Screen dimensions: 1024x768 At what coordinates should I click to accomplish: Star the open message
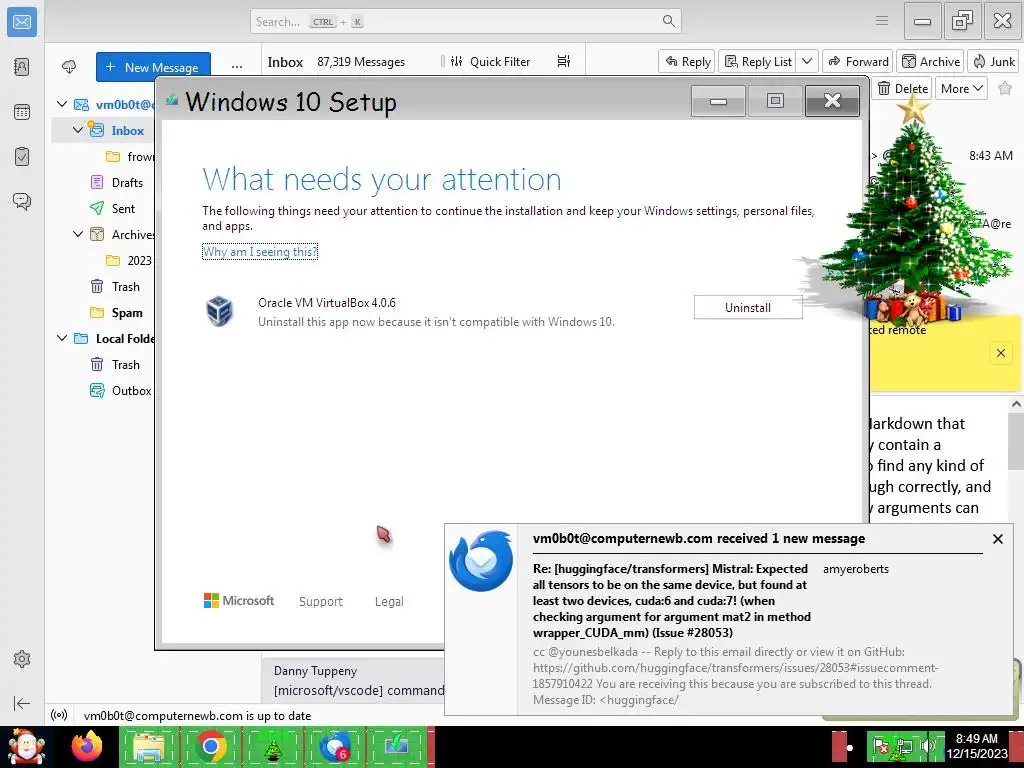[x=1005, y=89]
